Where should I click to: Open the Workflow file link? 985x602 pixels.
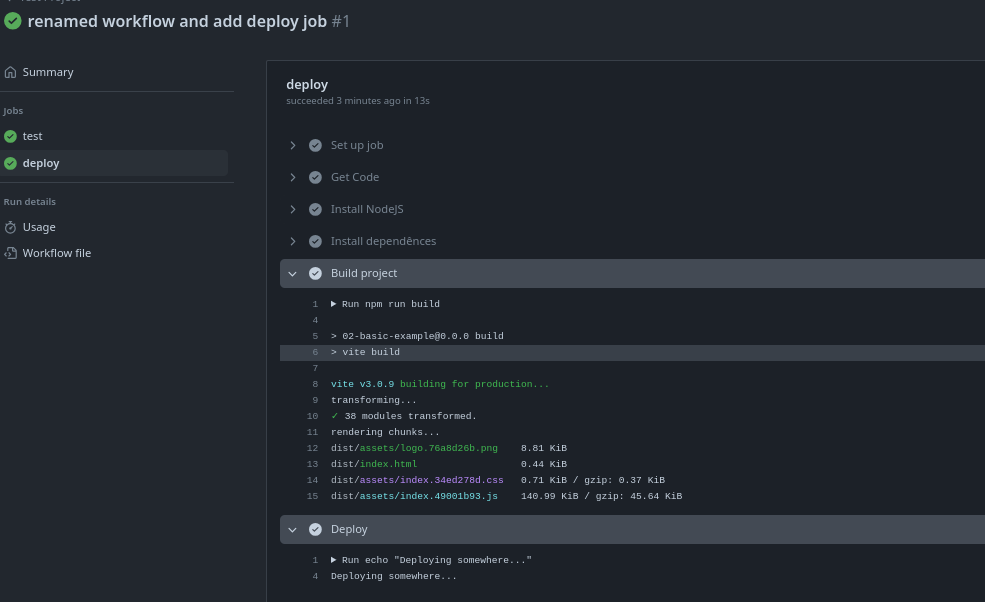(x=57, y=253)
